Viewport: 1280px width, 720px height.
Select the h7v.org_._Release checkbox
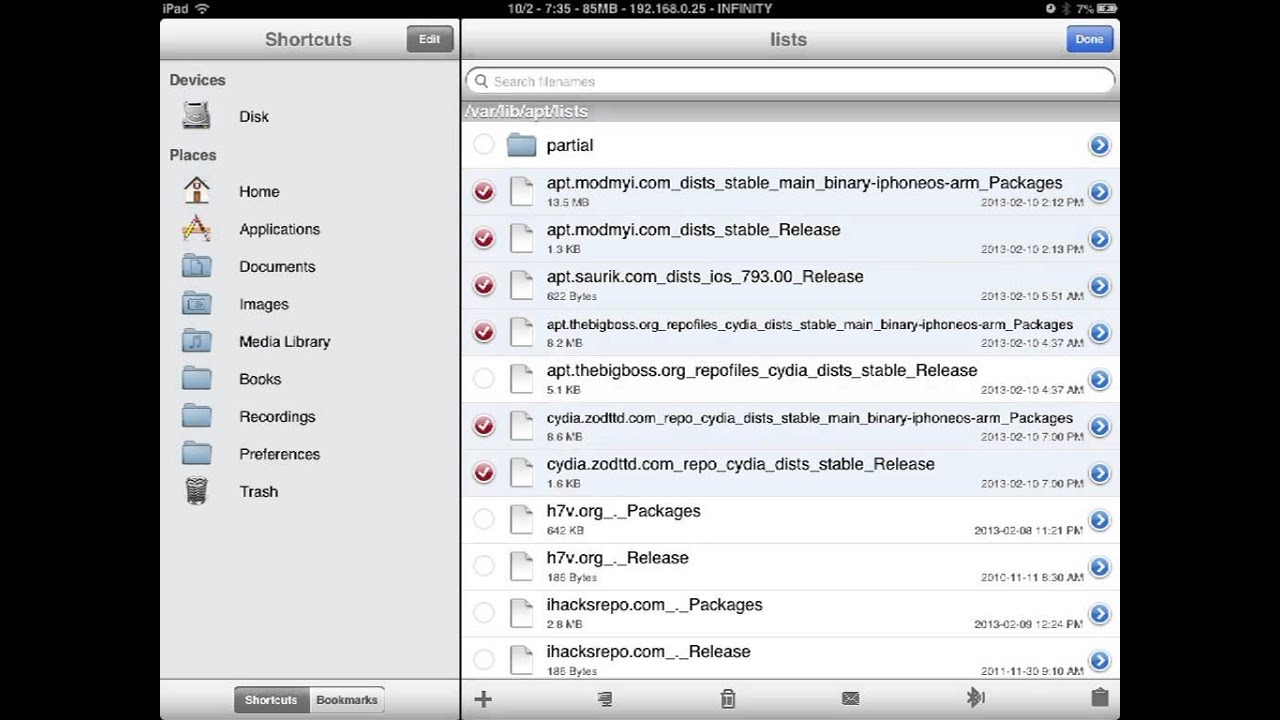tap(484, 566)
